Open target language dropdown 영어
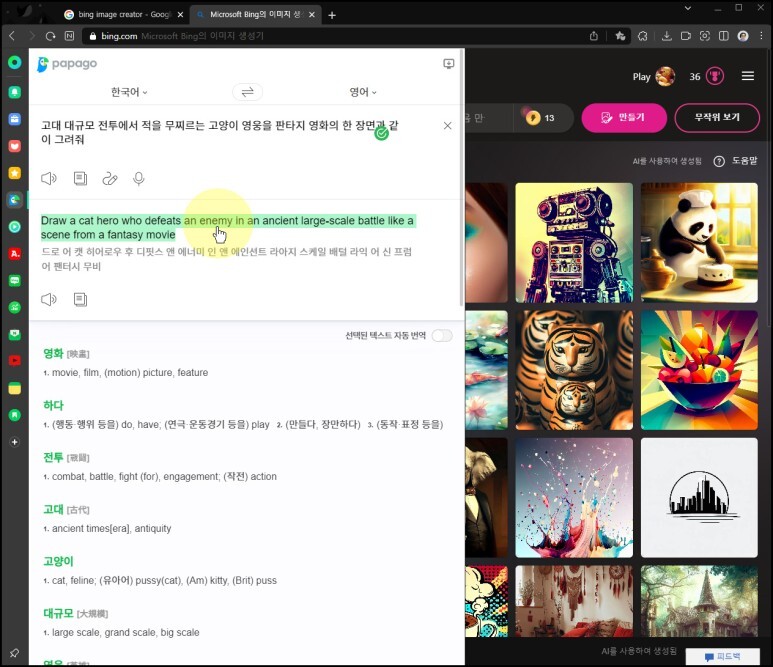The image size is (773, 667). tap(363, 92)
